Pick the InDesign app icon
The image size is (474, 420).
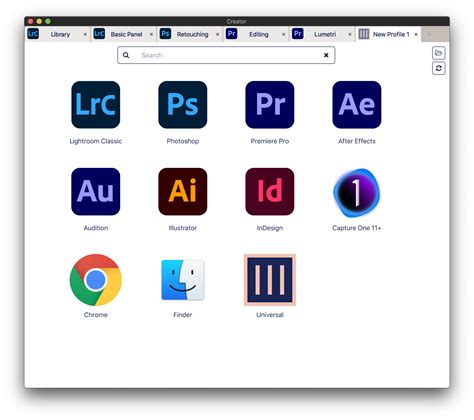coord(270,192)
